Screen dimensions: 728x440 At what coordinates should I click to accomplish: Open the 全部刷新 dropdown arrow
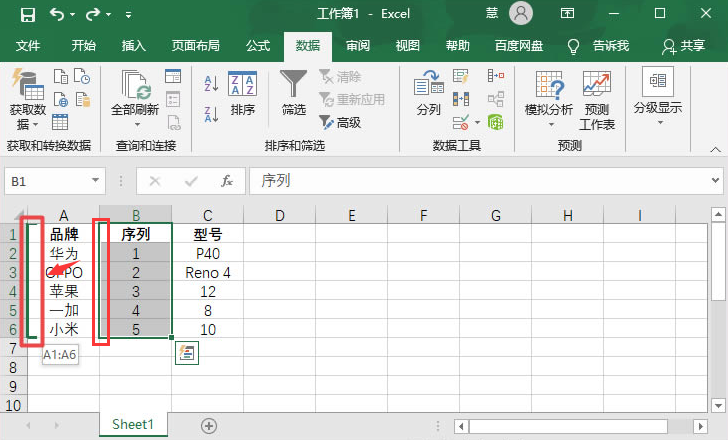point(137,124)
